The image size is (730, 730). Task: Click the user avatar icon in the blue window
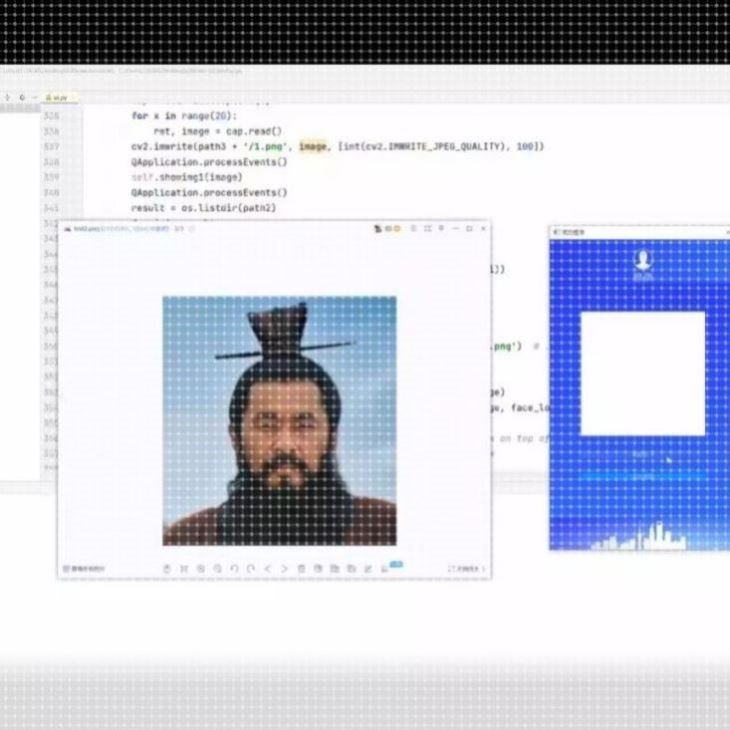pyautogui.click(x=643, y=261)
